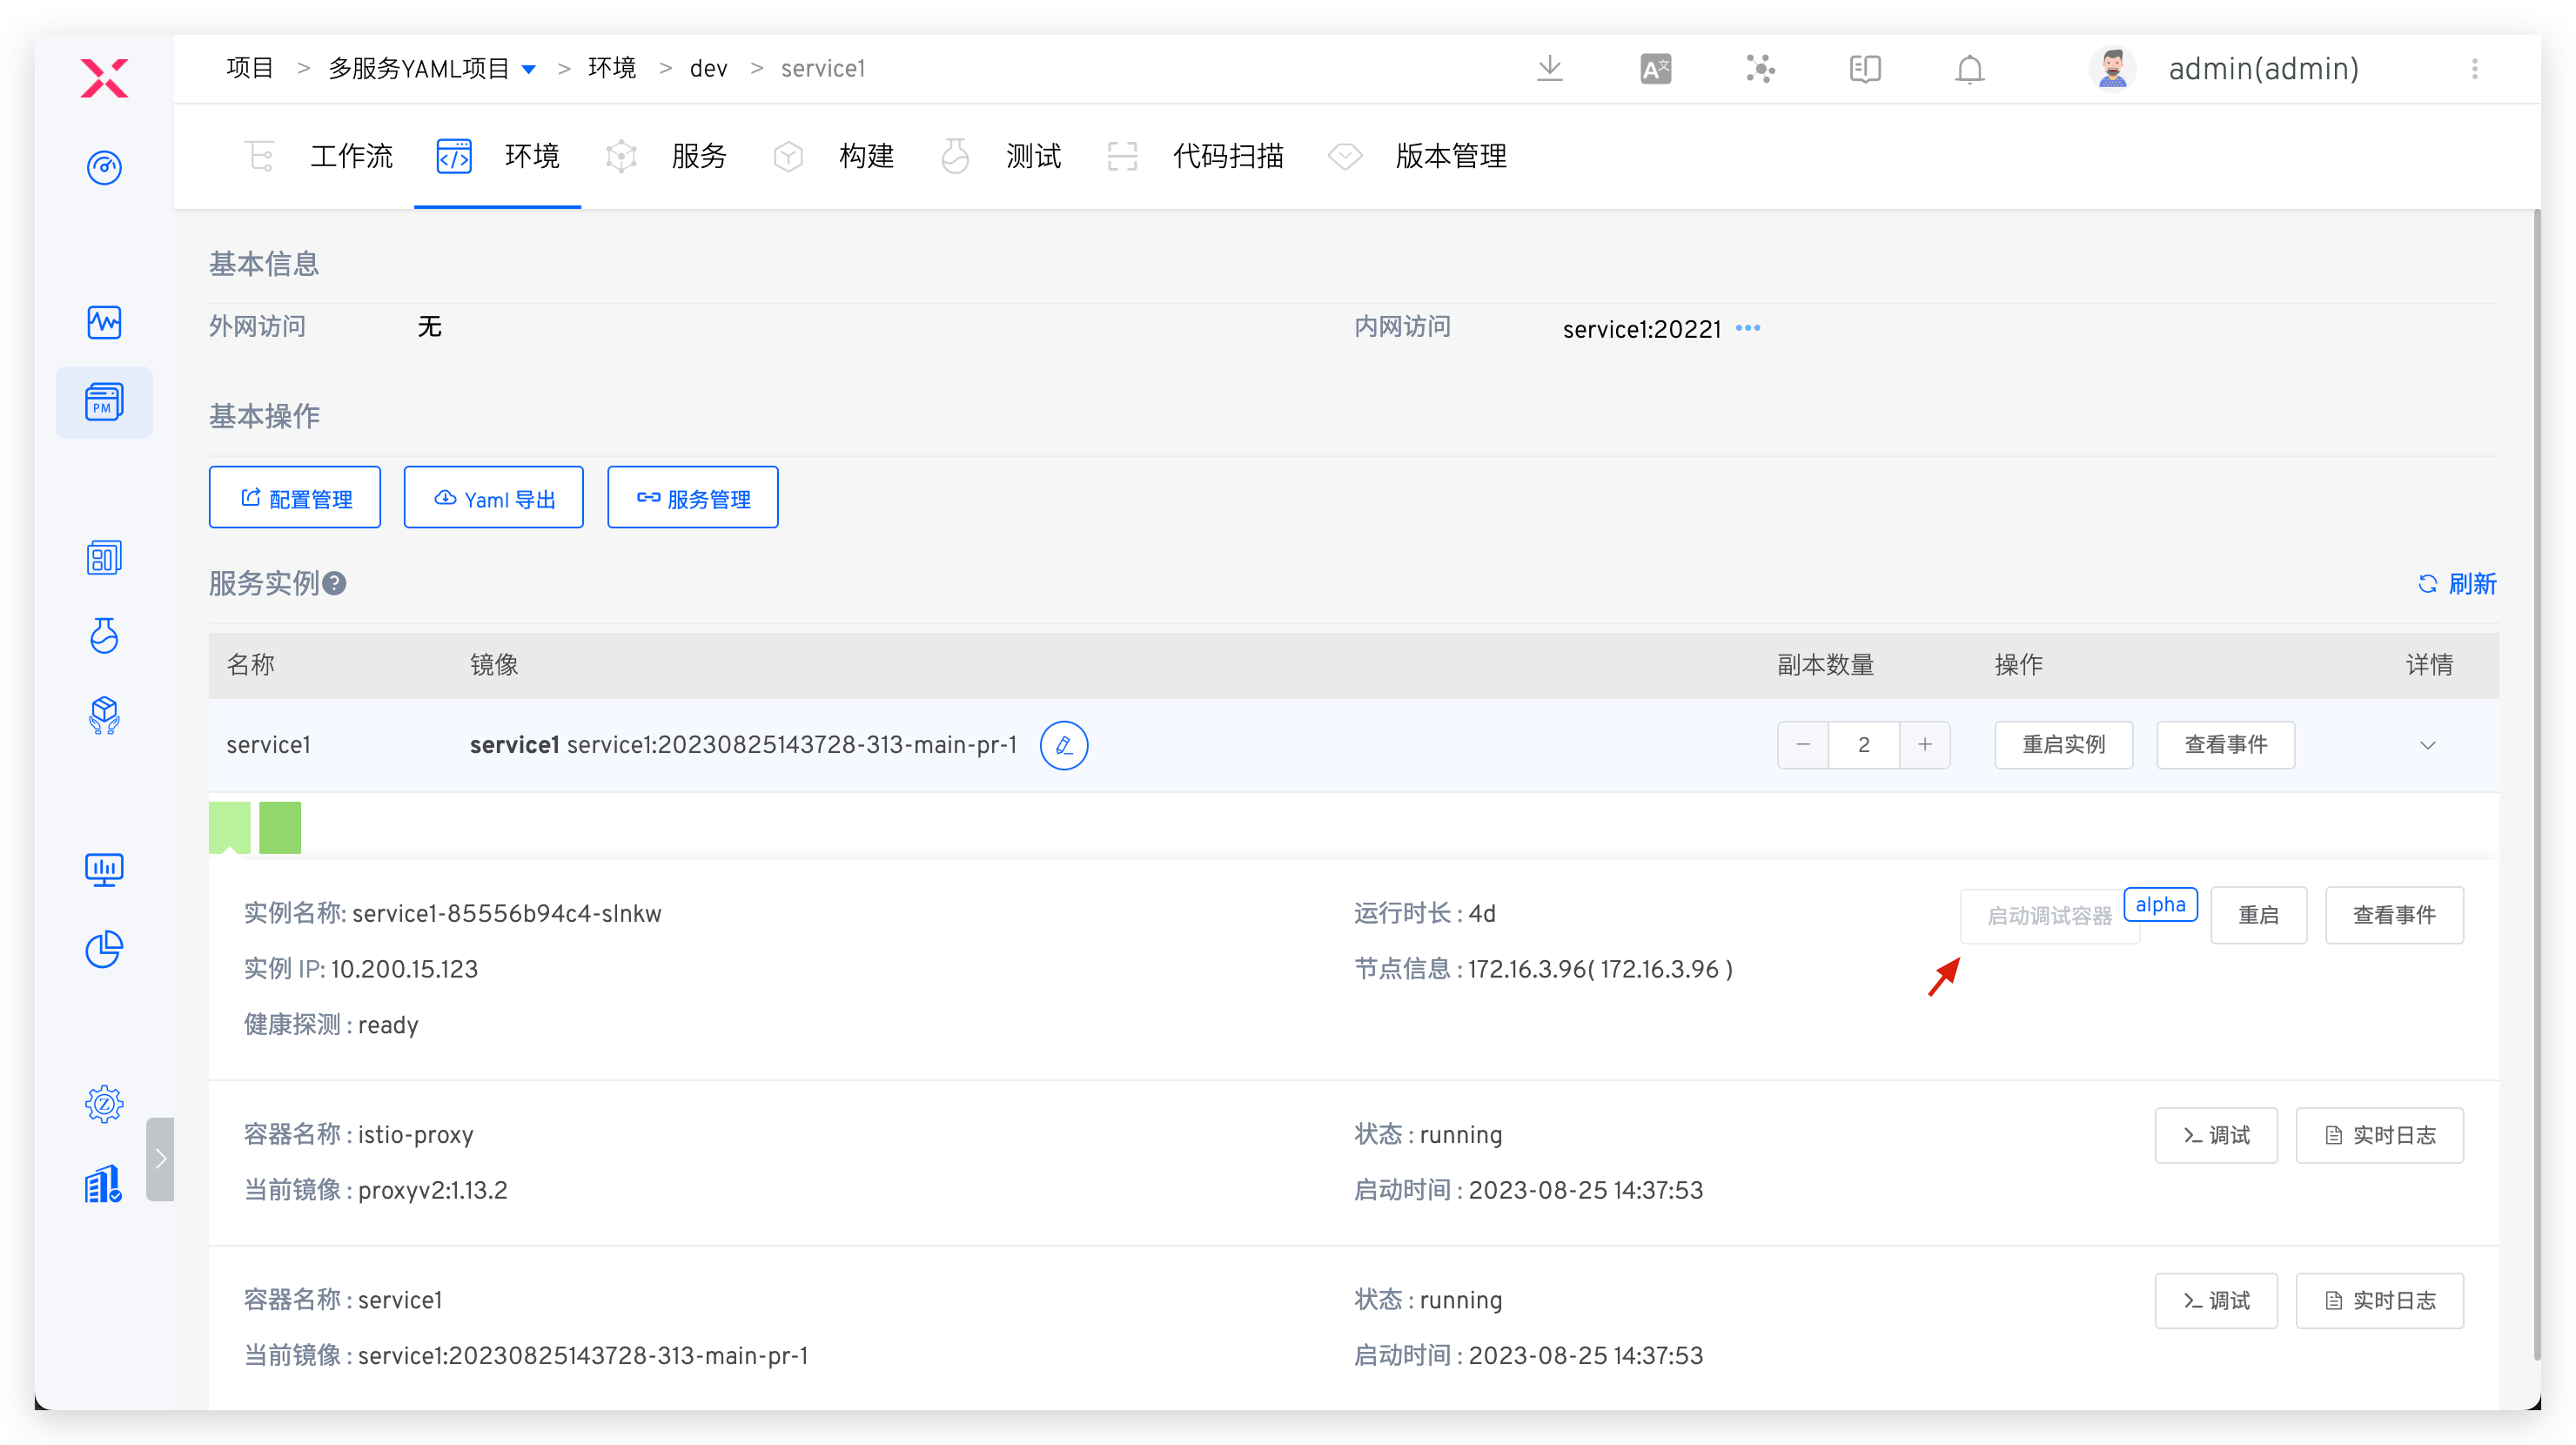Viewport: 2576px width, 1445px height.
Task: Expand the service1 instance row chevron
Action: coord(2429,745)
